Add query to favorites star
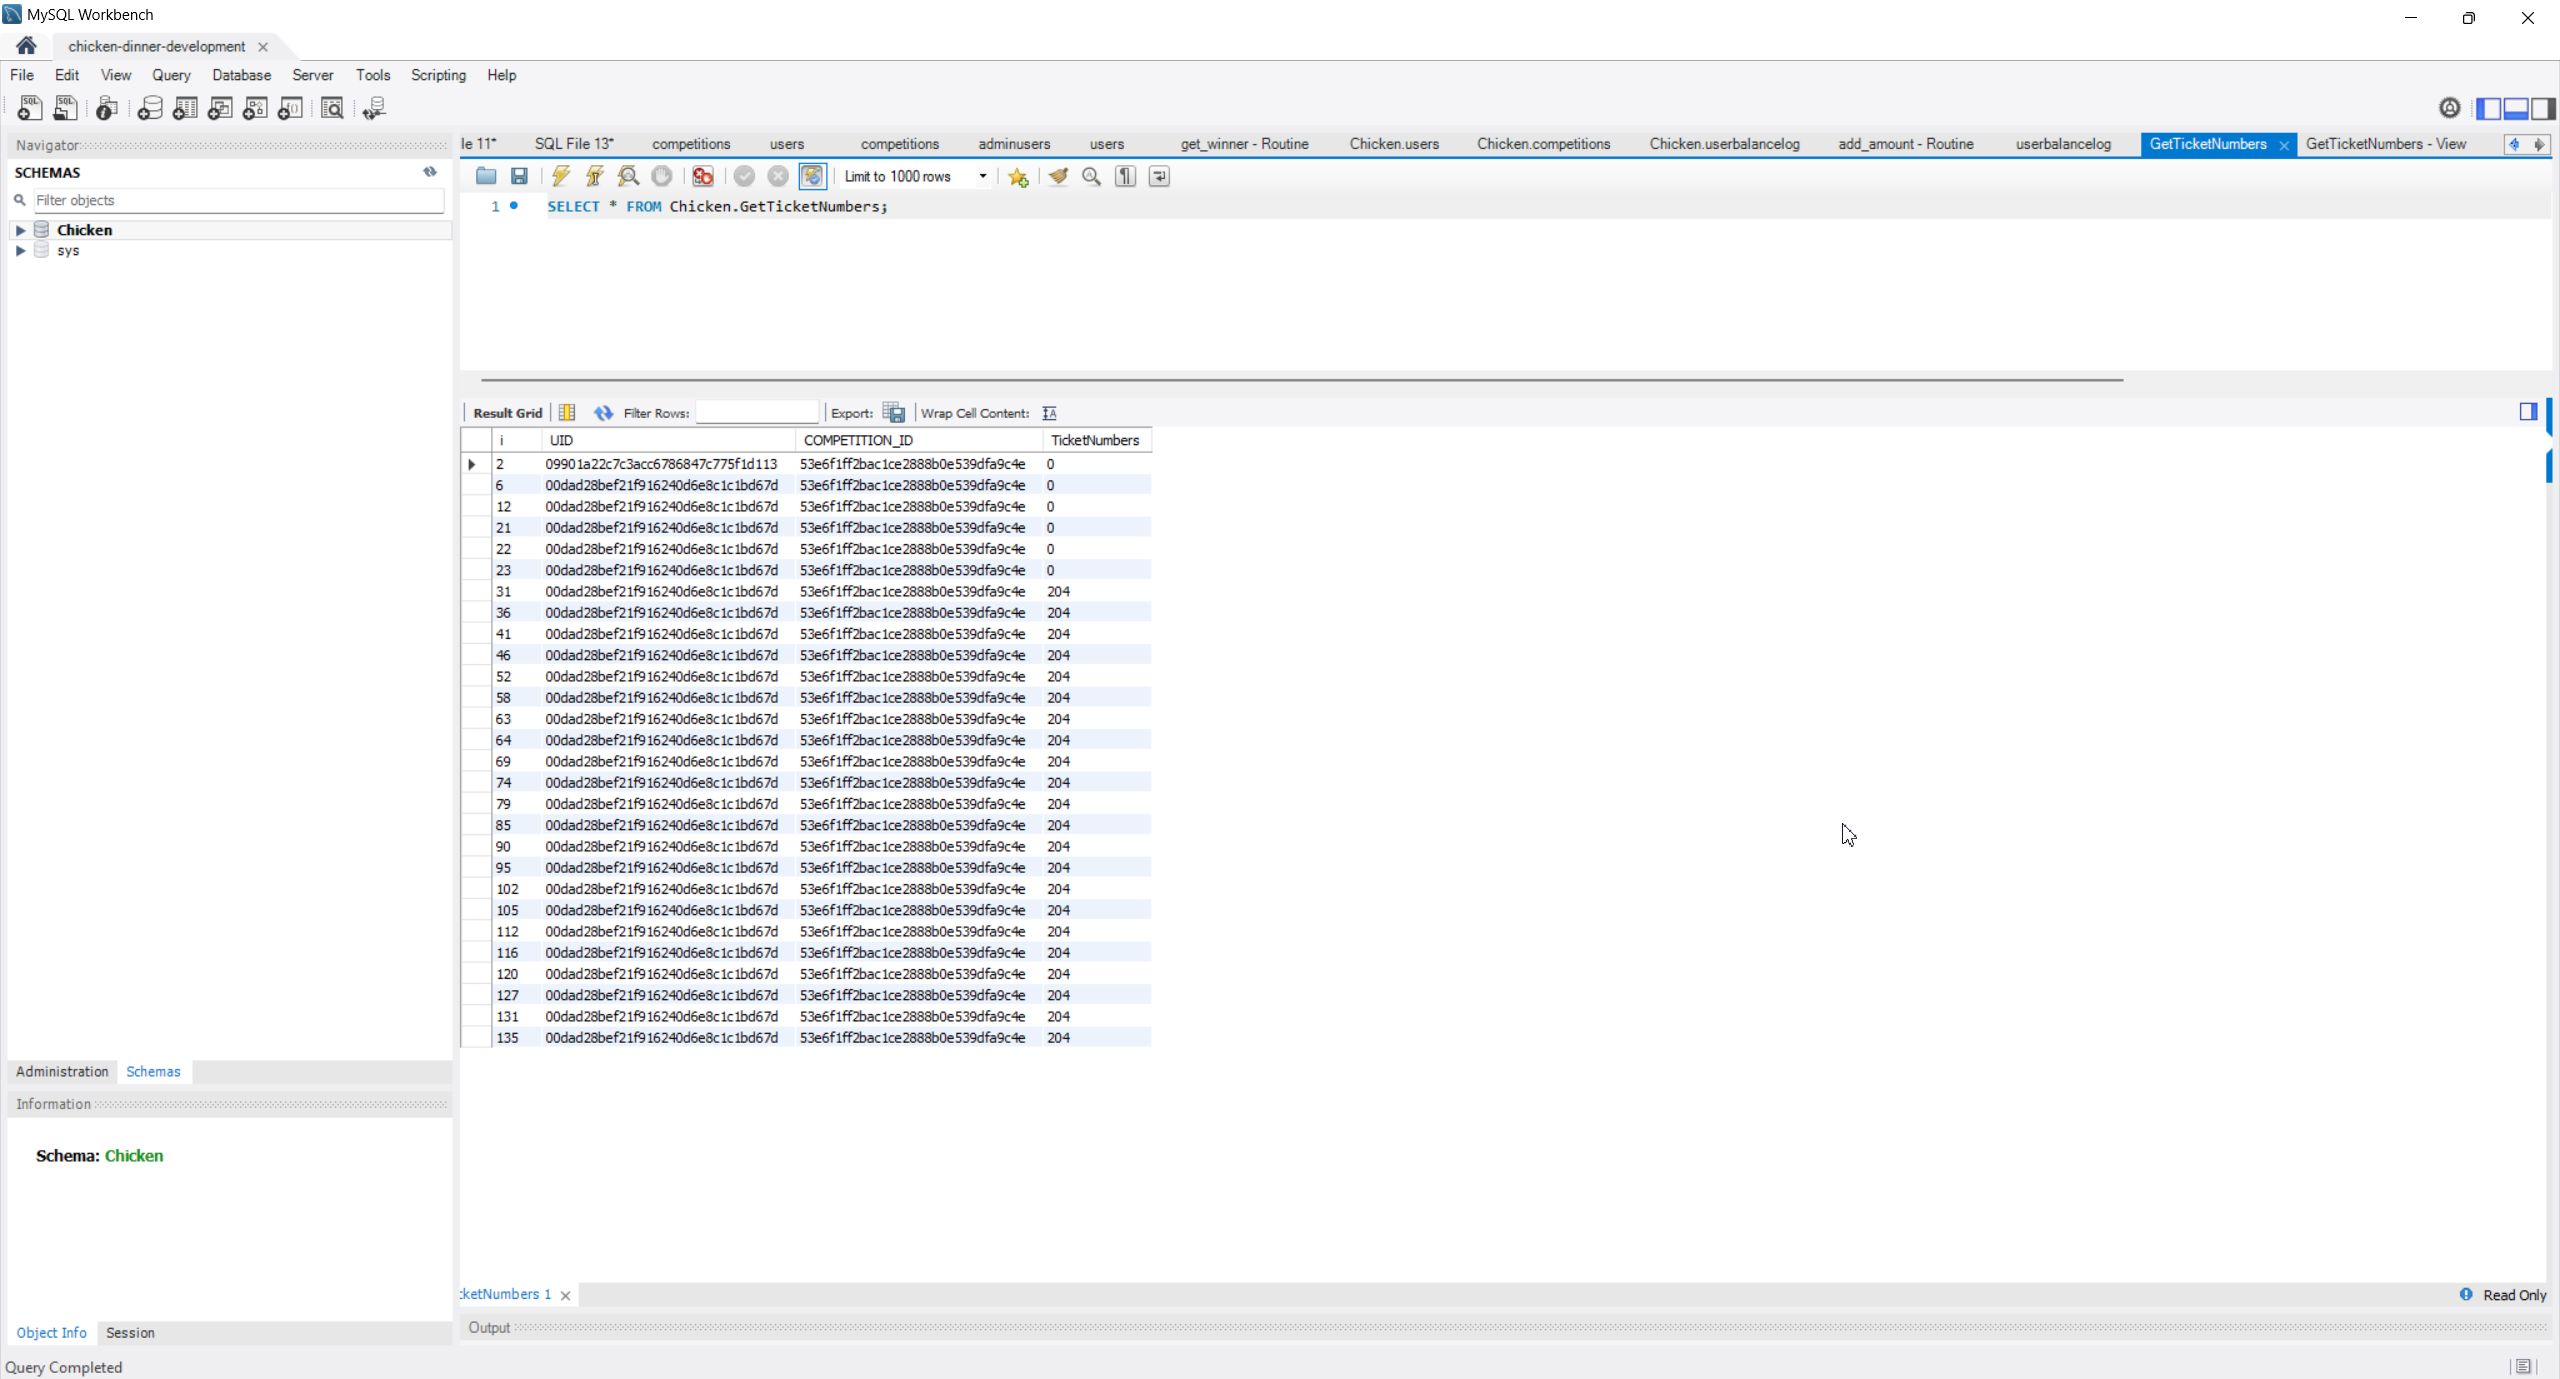This screenshot has width=2560, height=1379. (1018, 177)
